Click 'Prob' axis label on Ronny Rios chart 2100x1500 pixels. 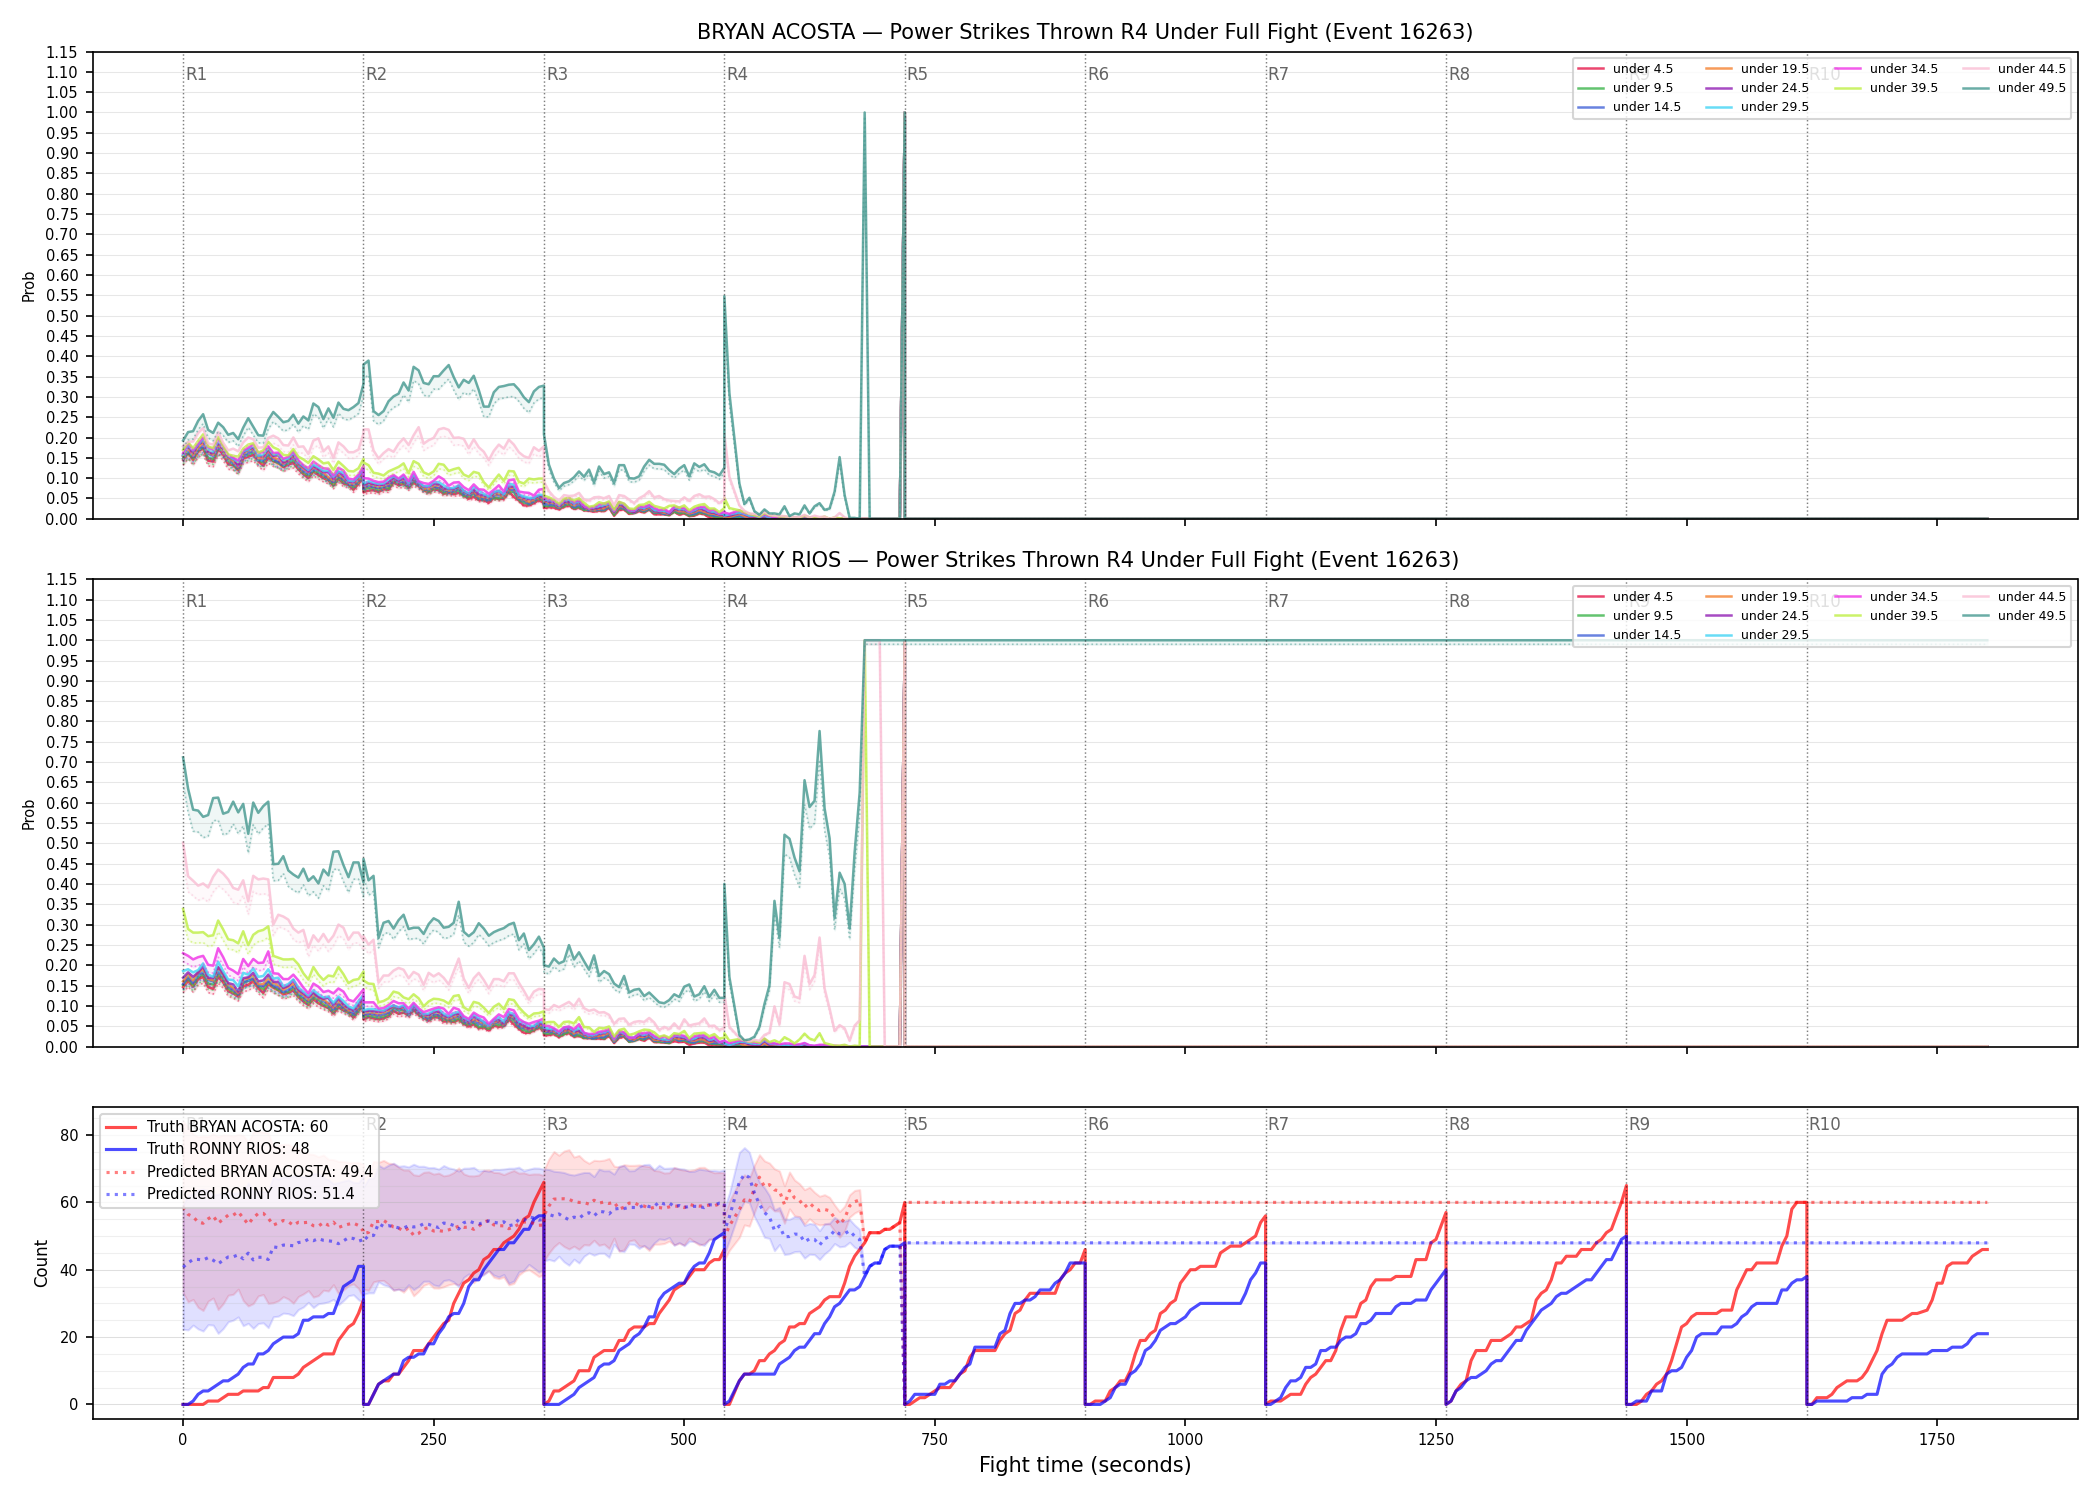click(x=28, y=814)
